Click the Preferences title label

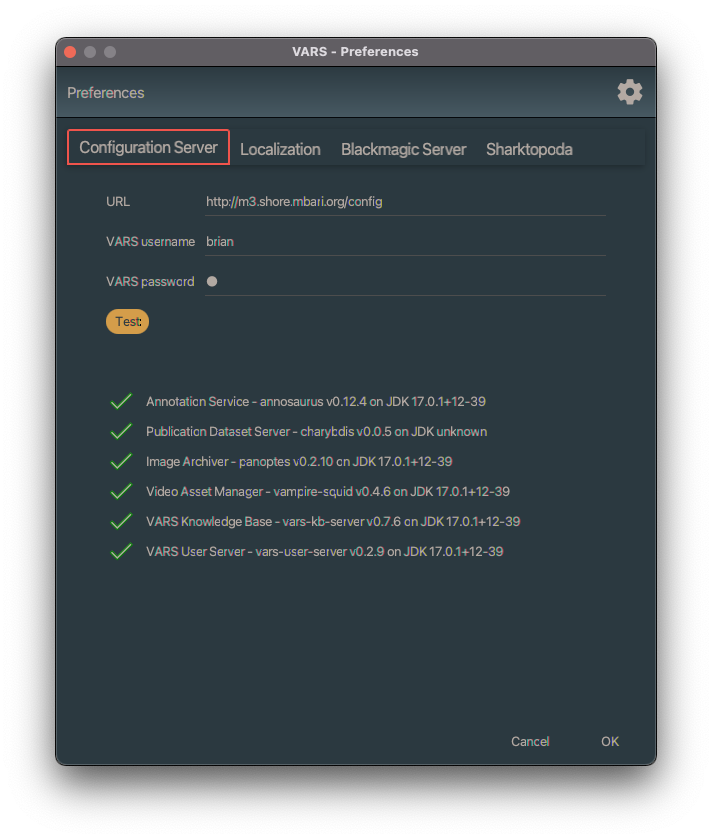[x=105, y=92]
